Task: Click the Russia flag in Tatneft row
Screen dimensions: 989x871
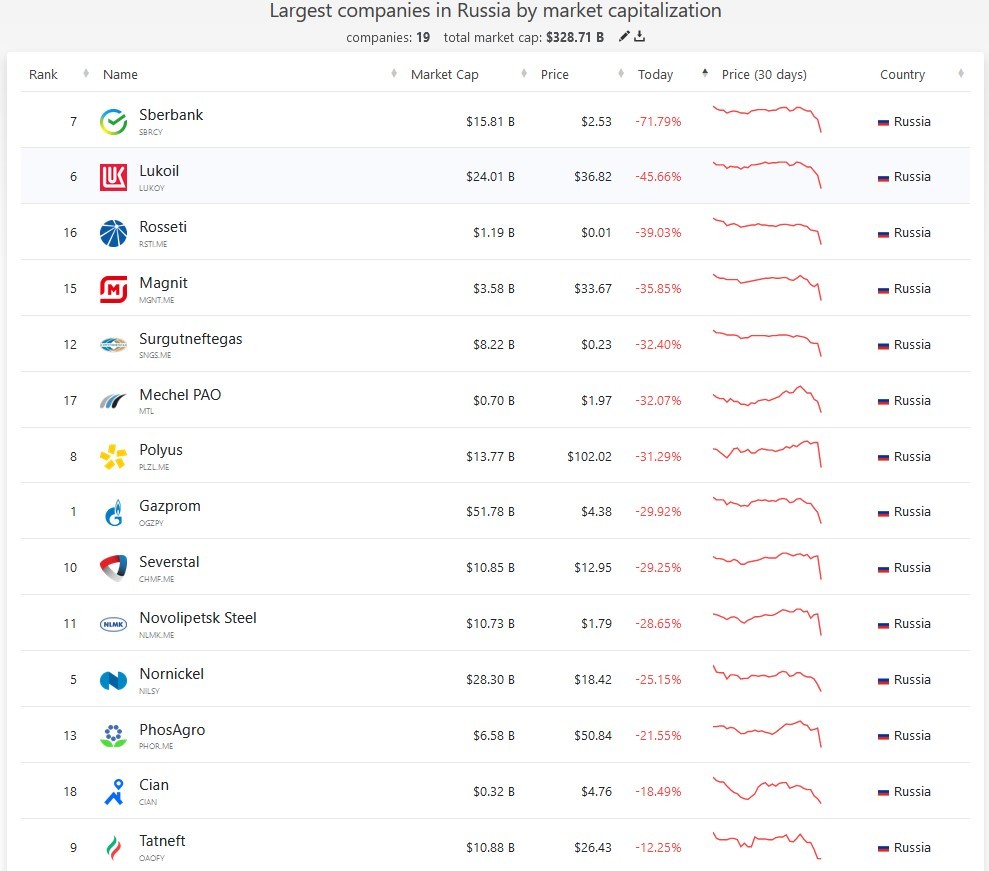Action: (x=883, y=848)
